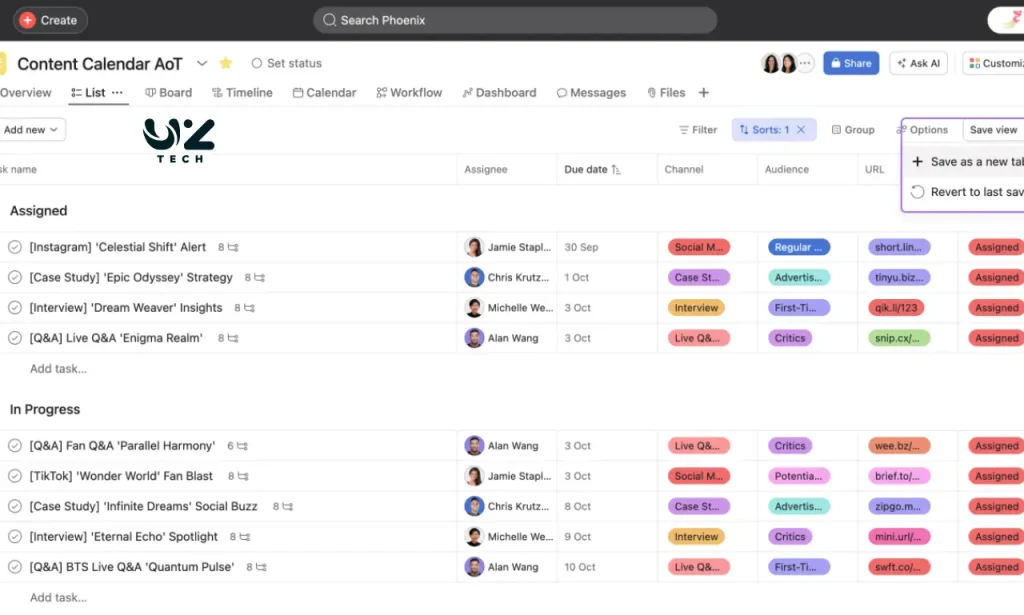Open the Add new dropdown
Screen dimensions: 1024x615
point(32,130)
